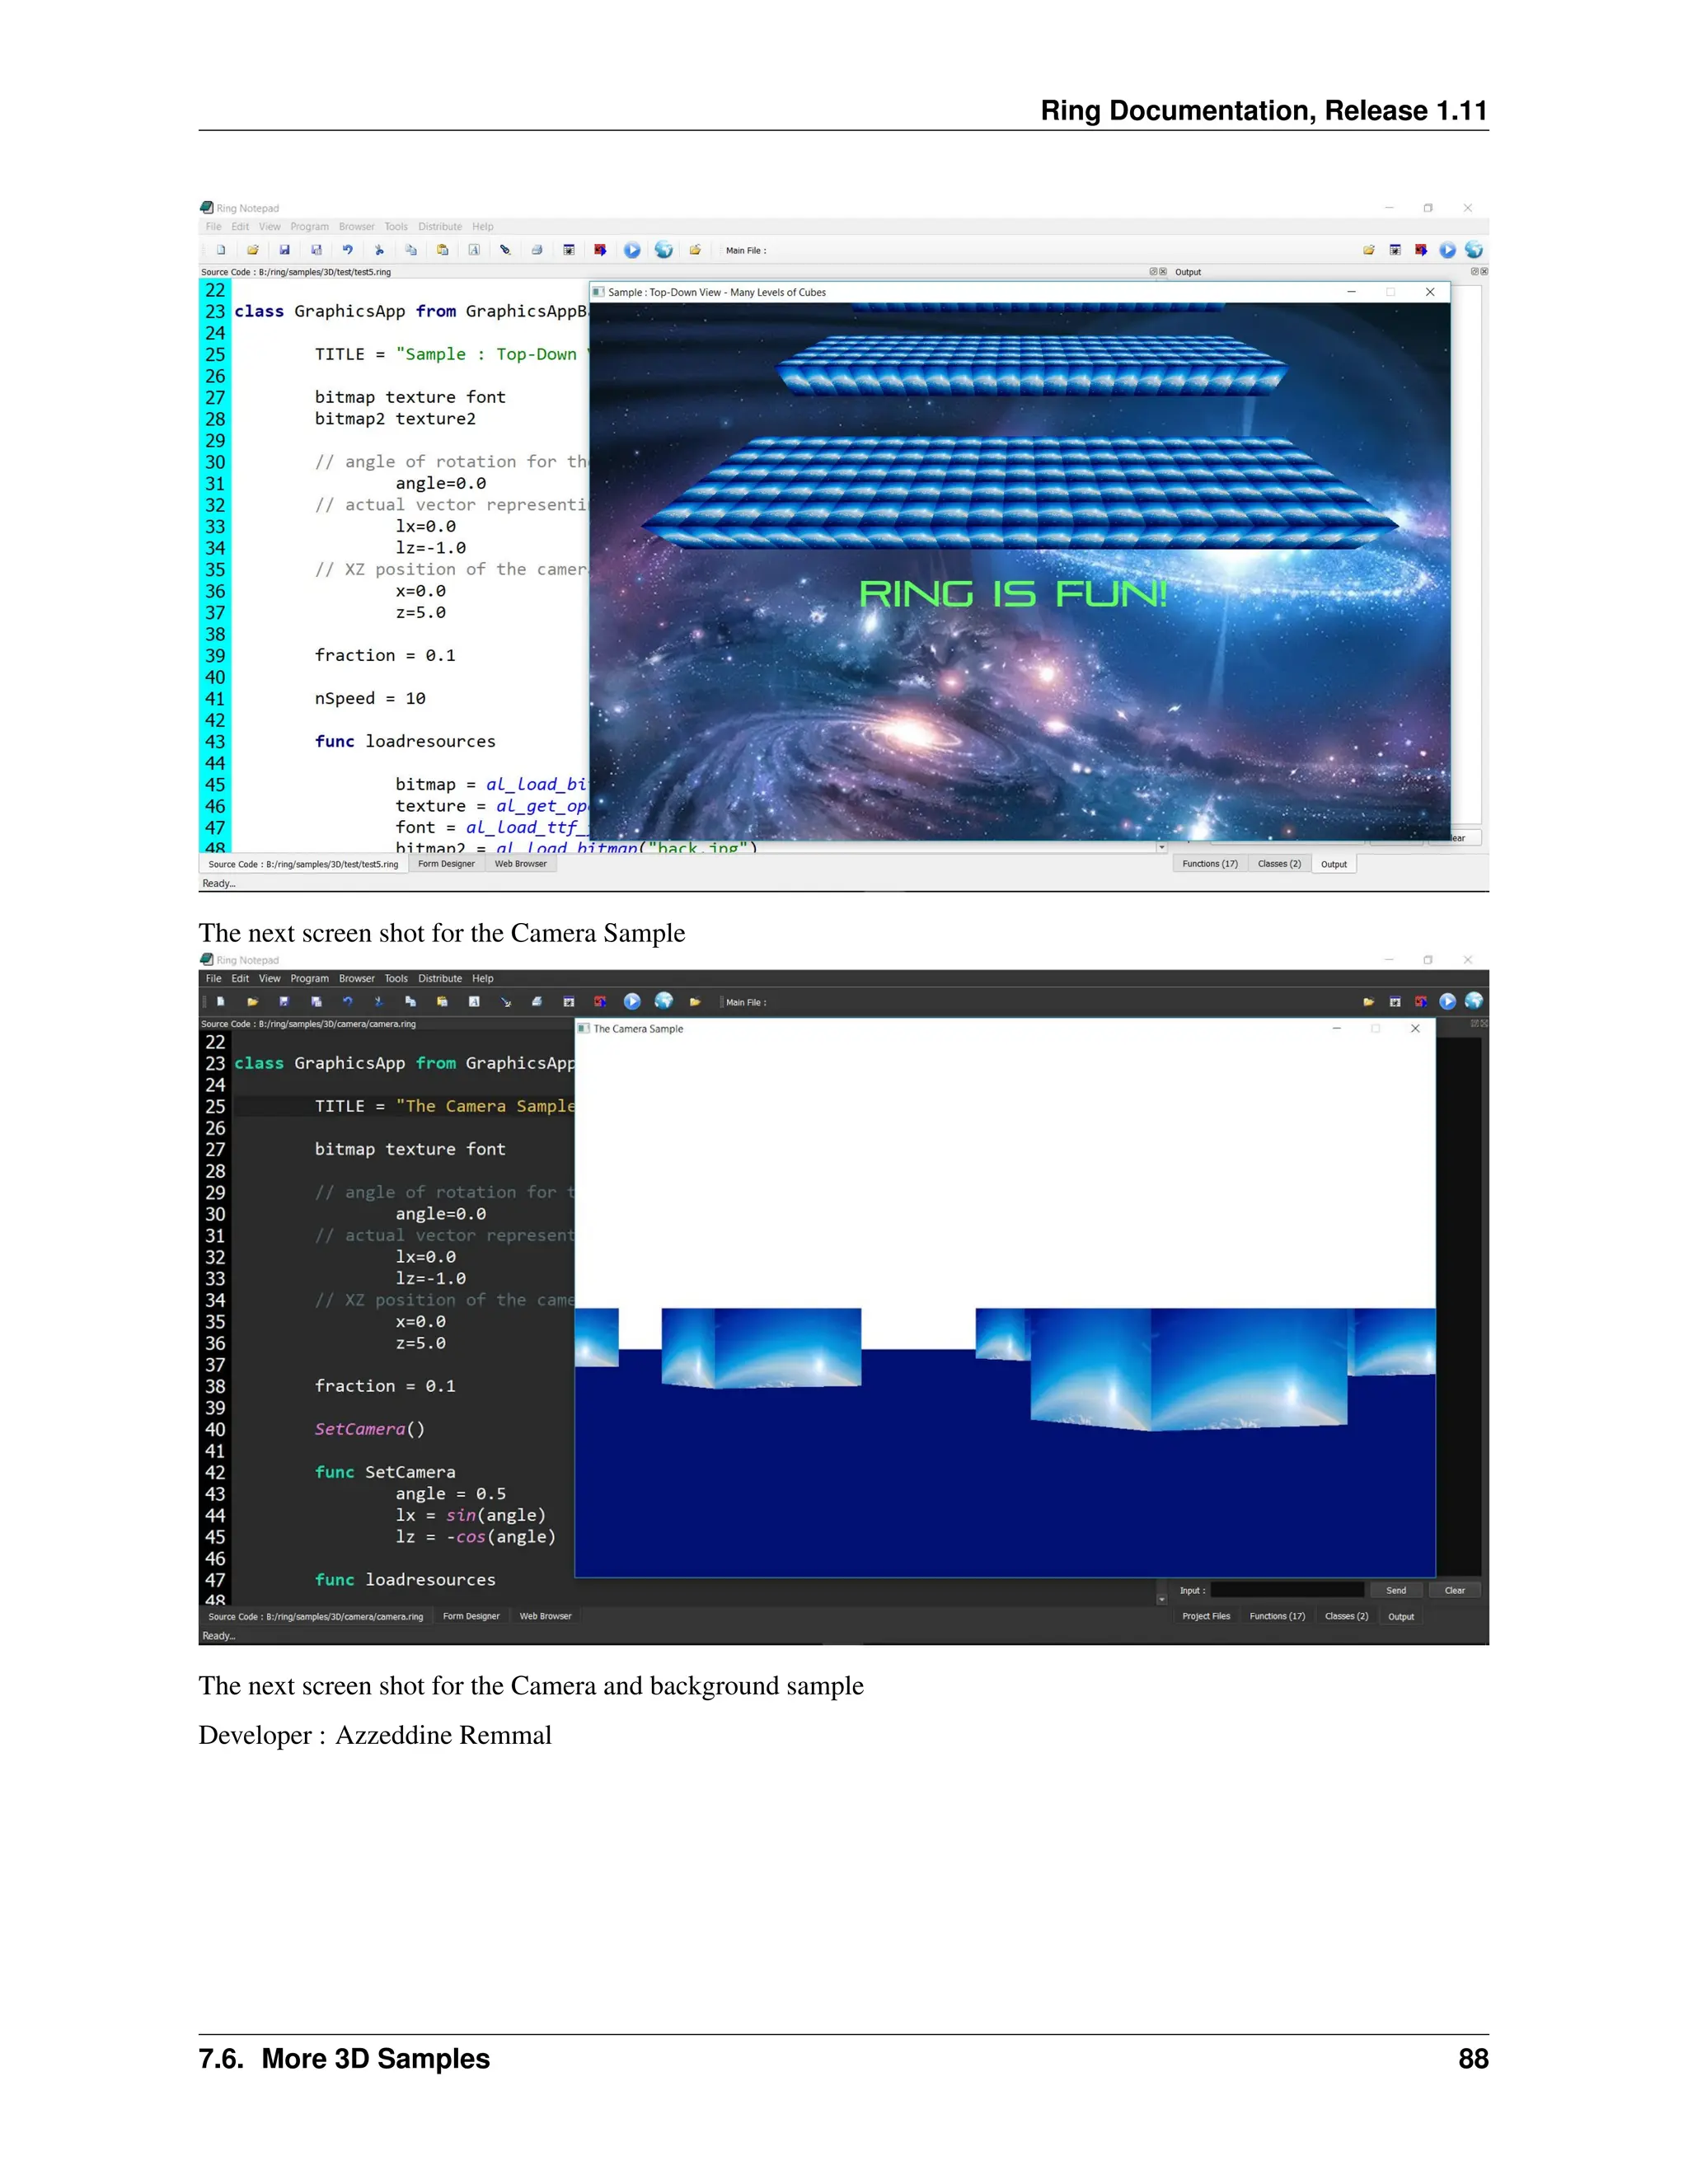The height and width of the screenshot is (2184, 1688).
Task: Click the blue Run button in light toolbar
Action: pos(632,250)
